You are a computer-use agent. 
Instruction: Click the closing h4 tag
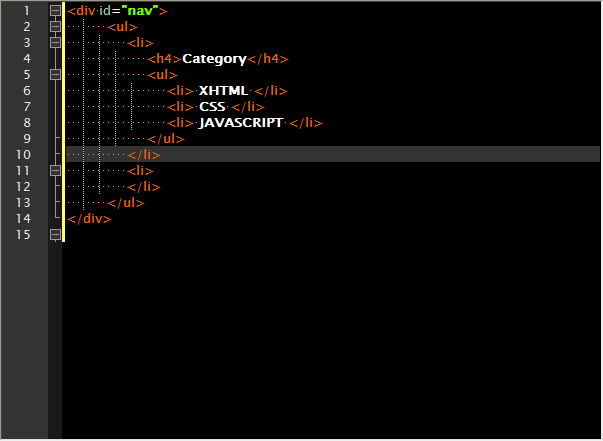(x=268, y=59)
